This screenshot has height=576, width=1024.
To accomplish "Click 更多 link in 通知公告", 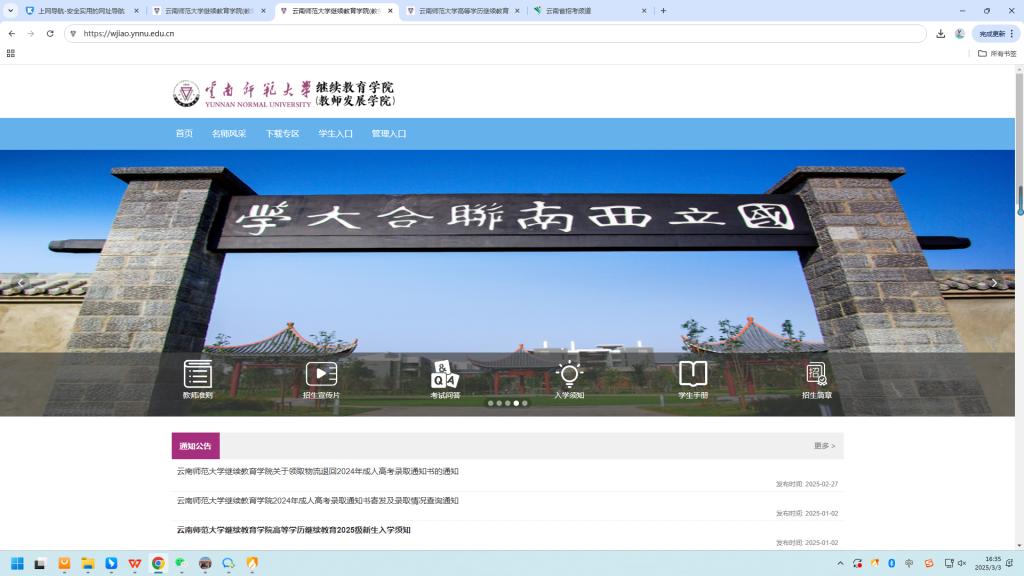I will tap(824, 446).
